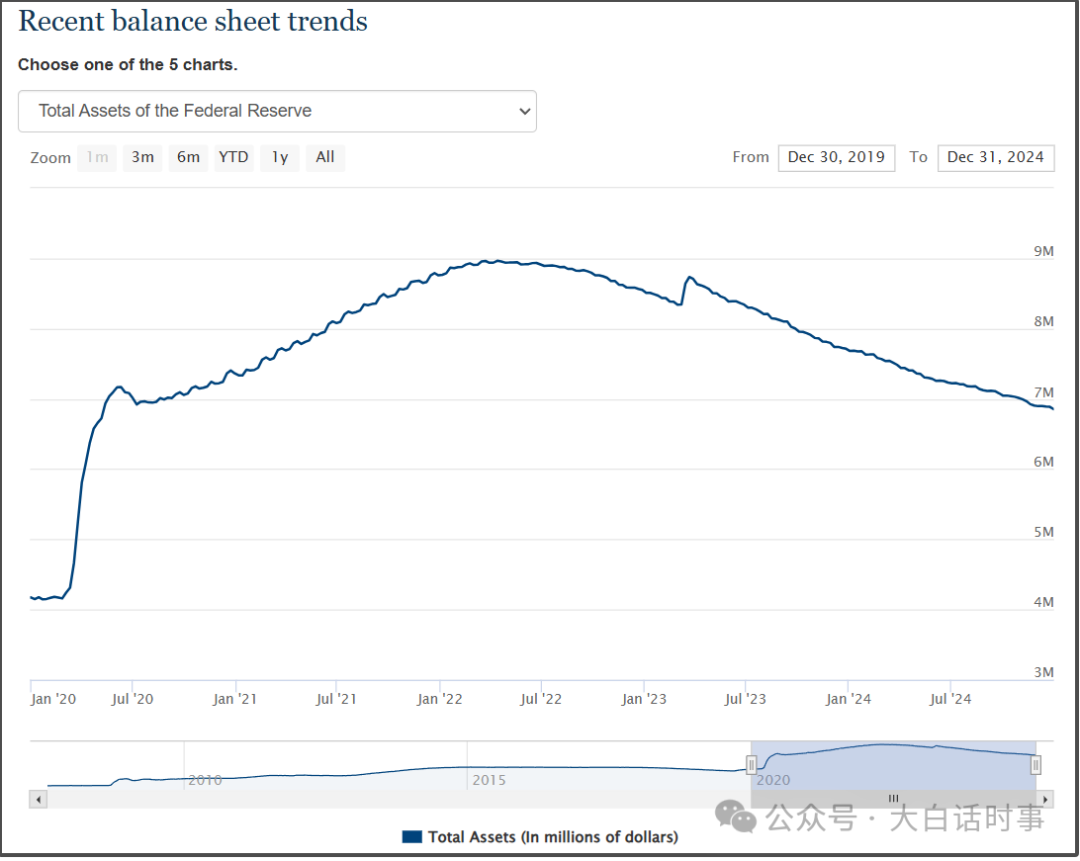
Task: Select the 1m zoom range
Action: pyautogui.click(x=97, y=157)
